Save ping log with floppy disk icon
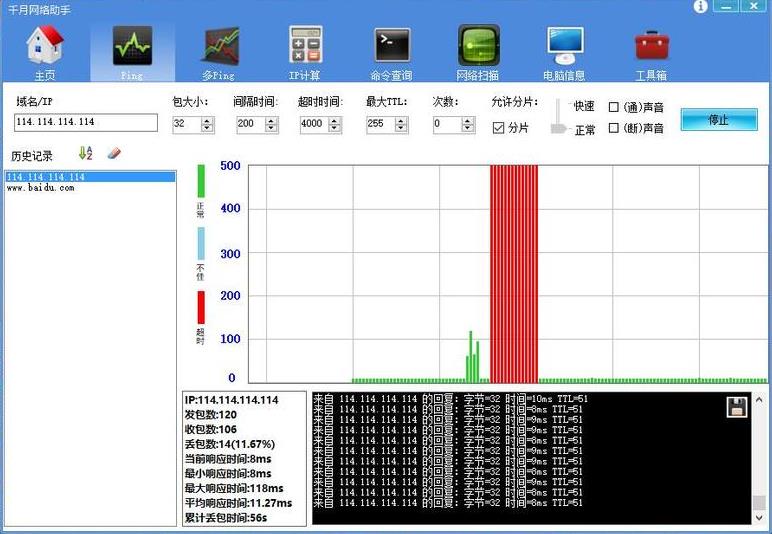 coord(737,406)
